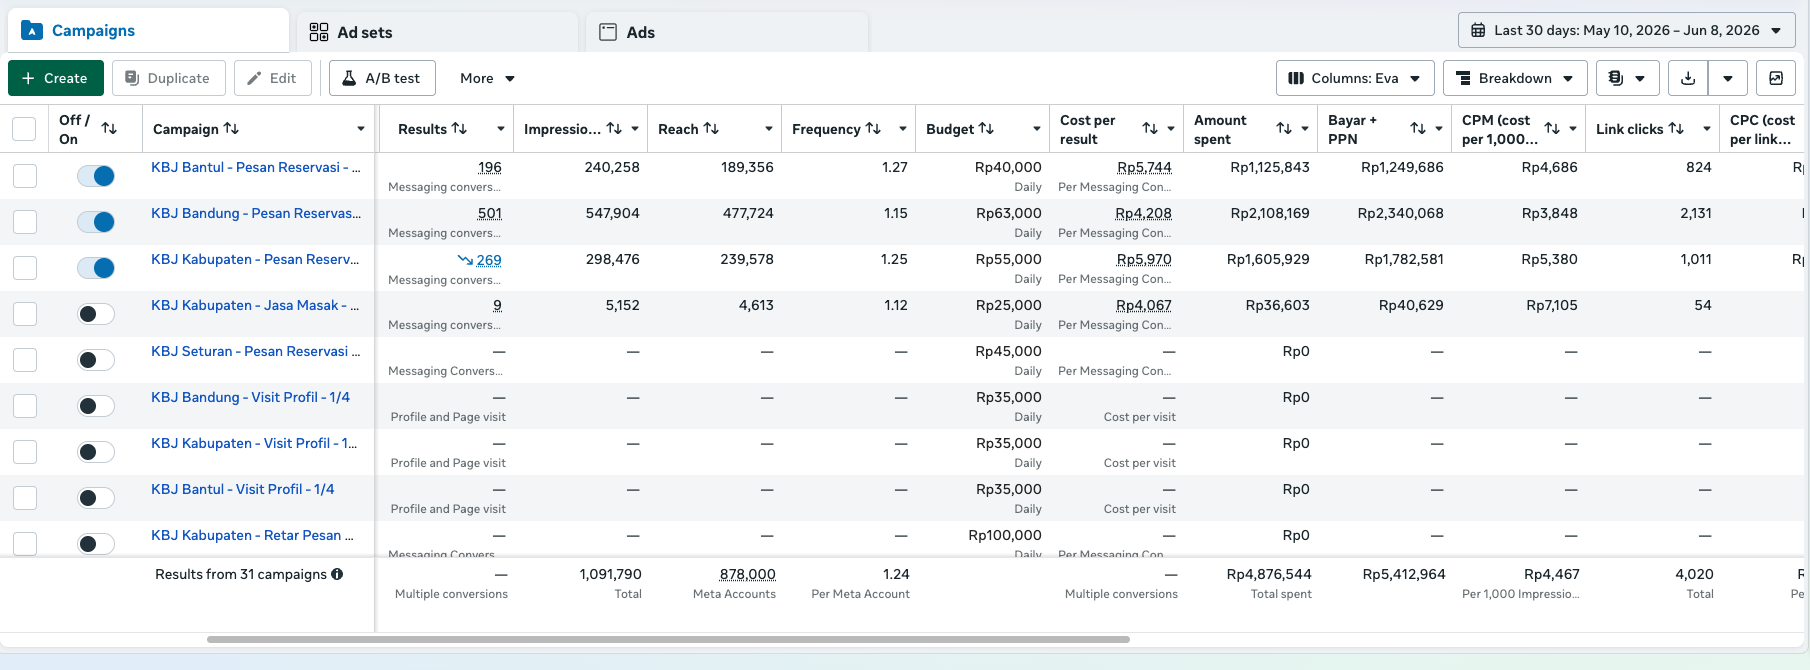
Task: Tick the checkbox for KBJ Bandung Pesan Reservasi row
Action: point(25,222)
